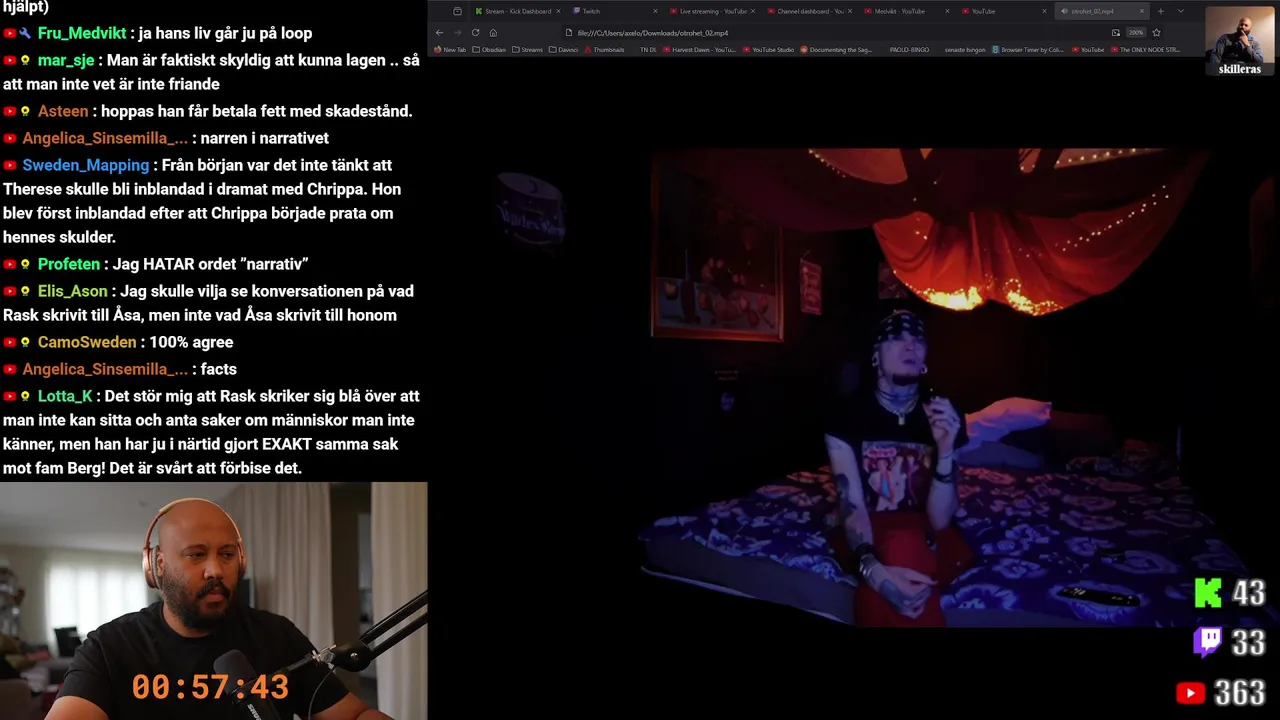Click the member badge beside Profeten
Image resolution: width=1280 pixels, height=720 pixels.
pyautogui.click(x=25, y=264)
